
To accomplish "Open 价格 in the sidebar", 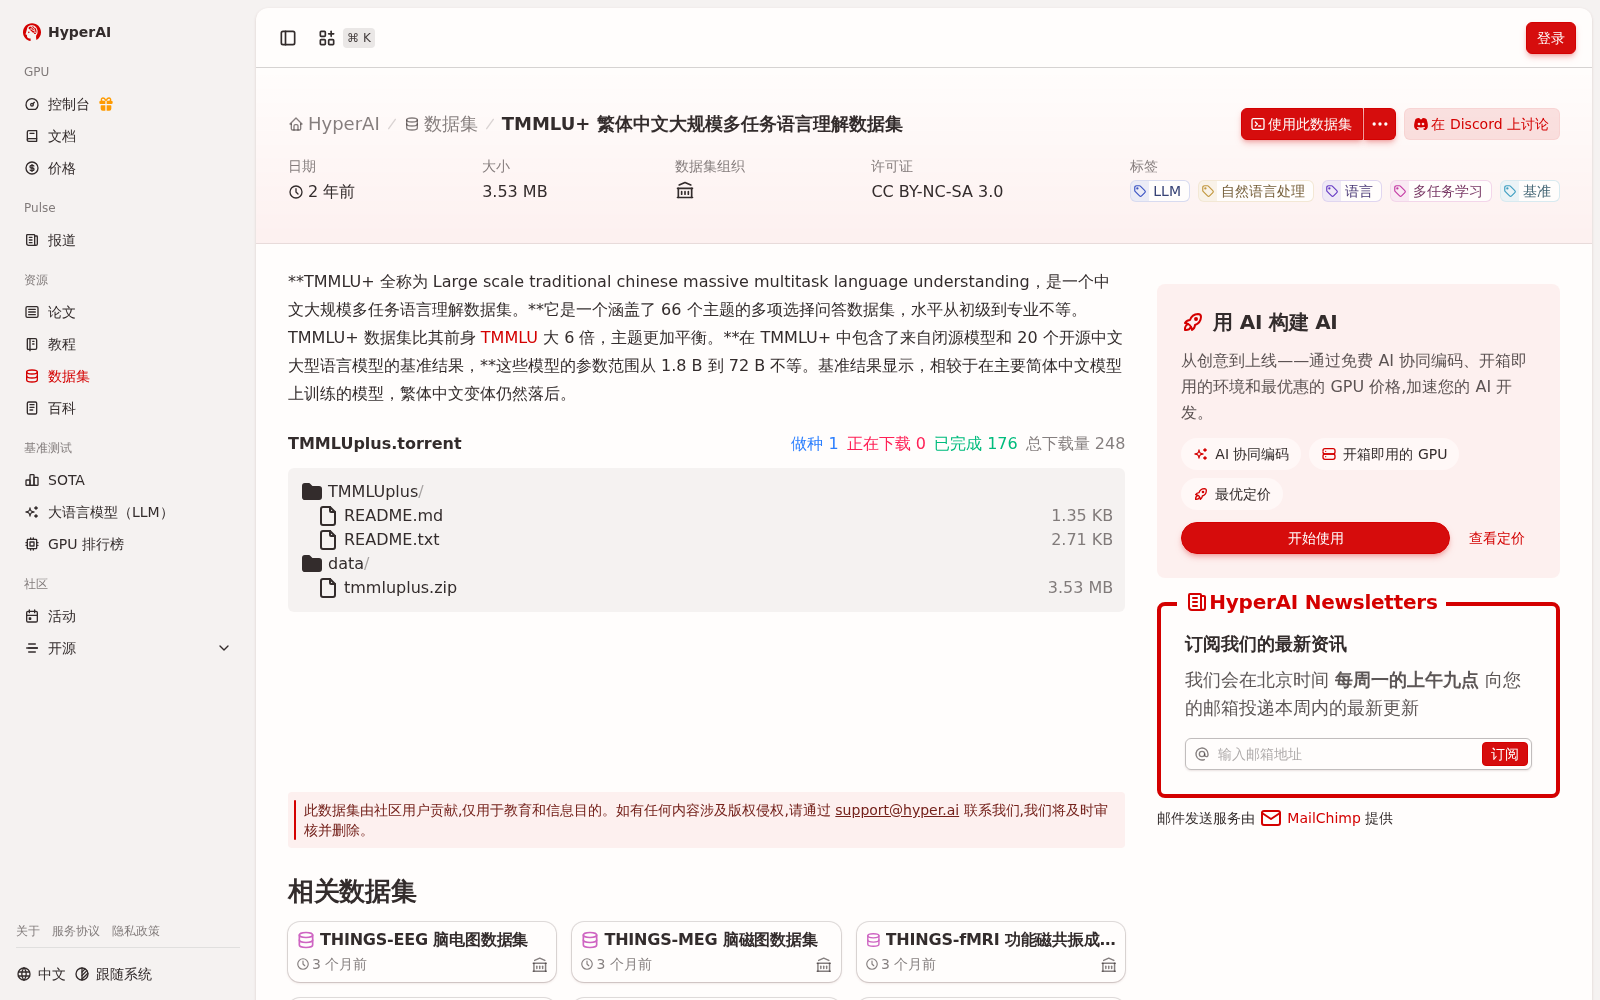I will [x=62, y=168].
